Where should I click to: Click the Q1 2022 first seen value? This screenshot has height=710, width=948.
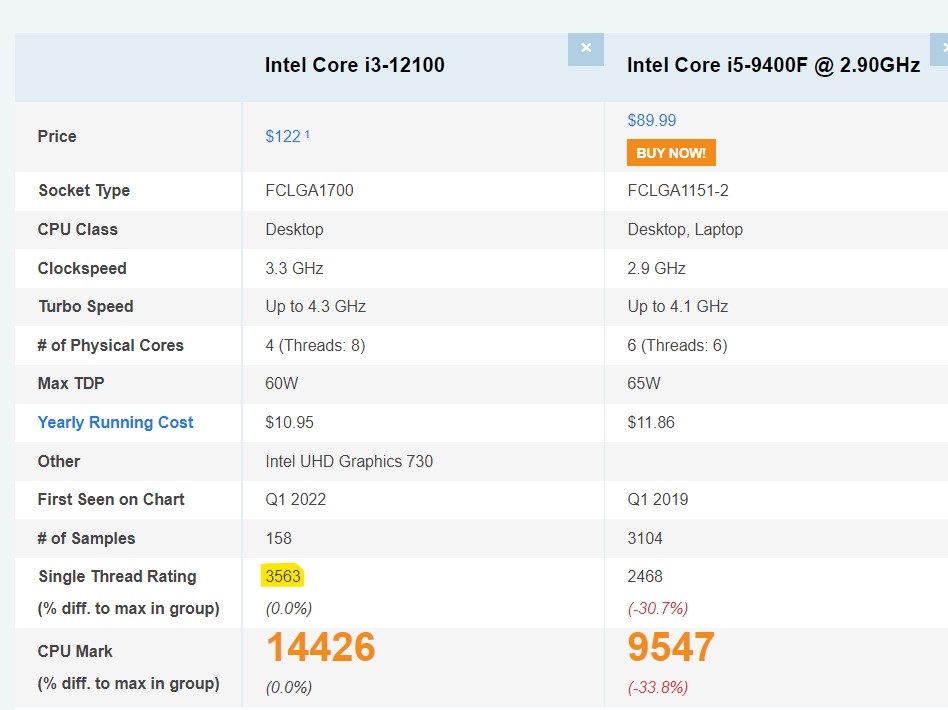pos(296,500)
